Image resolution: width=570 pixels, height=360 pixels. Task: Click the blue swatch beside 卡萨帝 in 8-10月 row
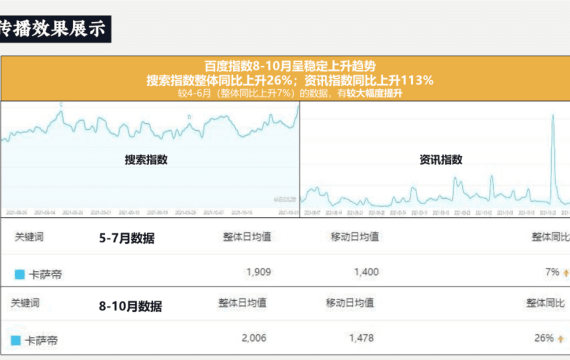coord(16,340)
